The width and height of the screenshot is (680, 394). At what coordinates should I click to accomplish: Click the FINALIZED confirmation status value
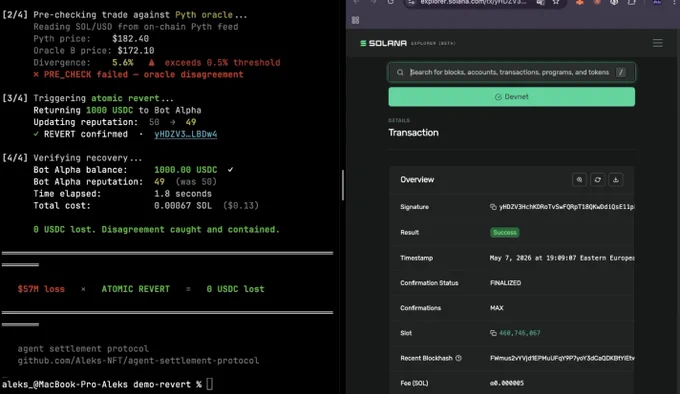coord(506,283)
